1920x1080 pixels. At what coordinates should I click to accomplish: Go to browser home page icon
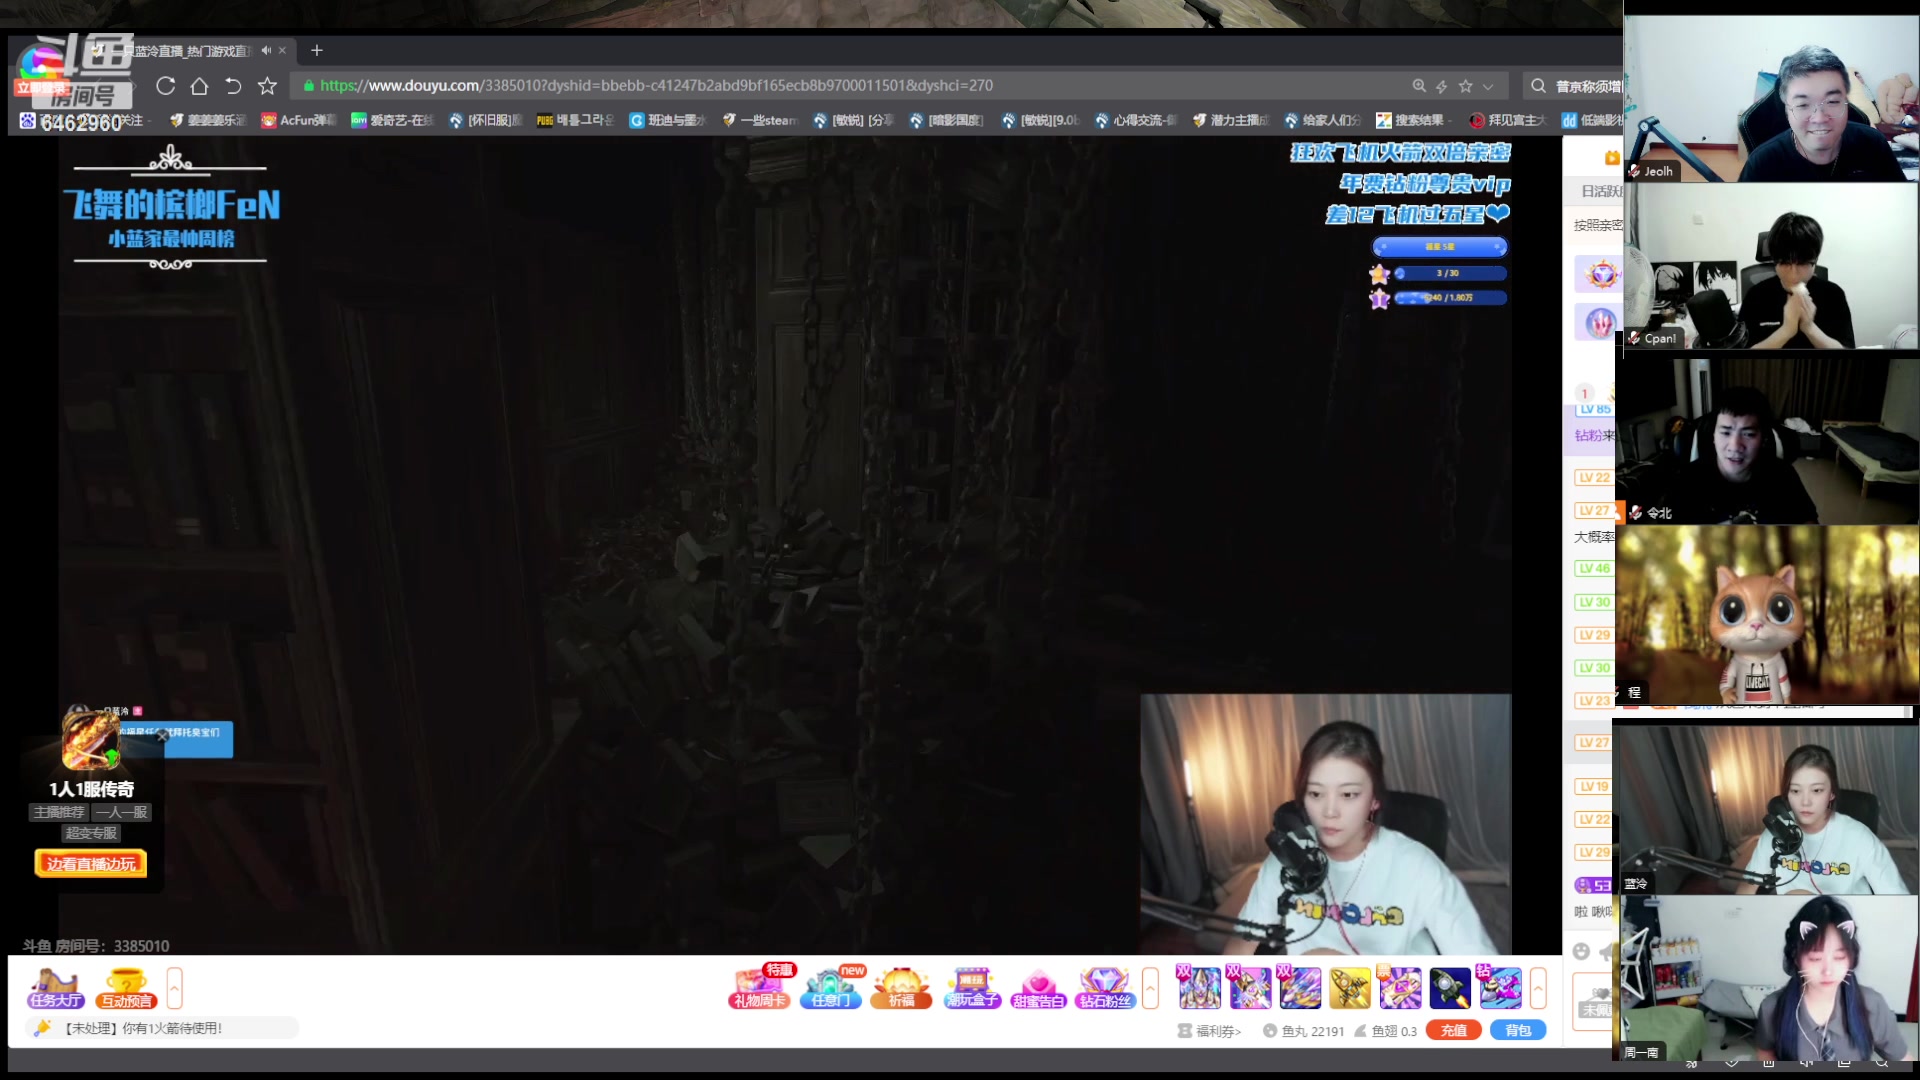coord(199,86)
